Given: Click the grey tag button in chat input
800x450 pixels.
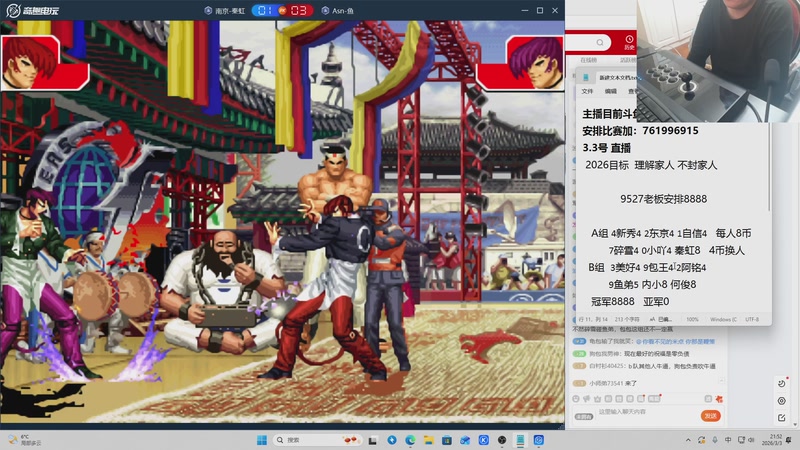Looking at the screenshot, I should click(x=584, y=416).
